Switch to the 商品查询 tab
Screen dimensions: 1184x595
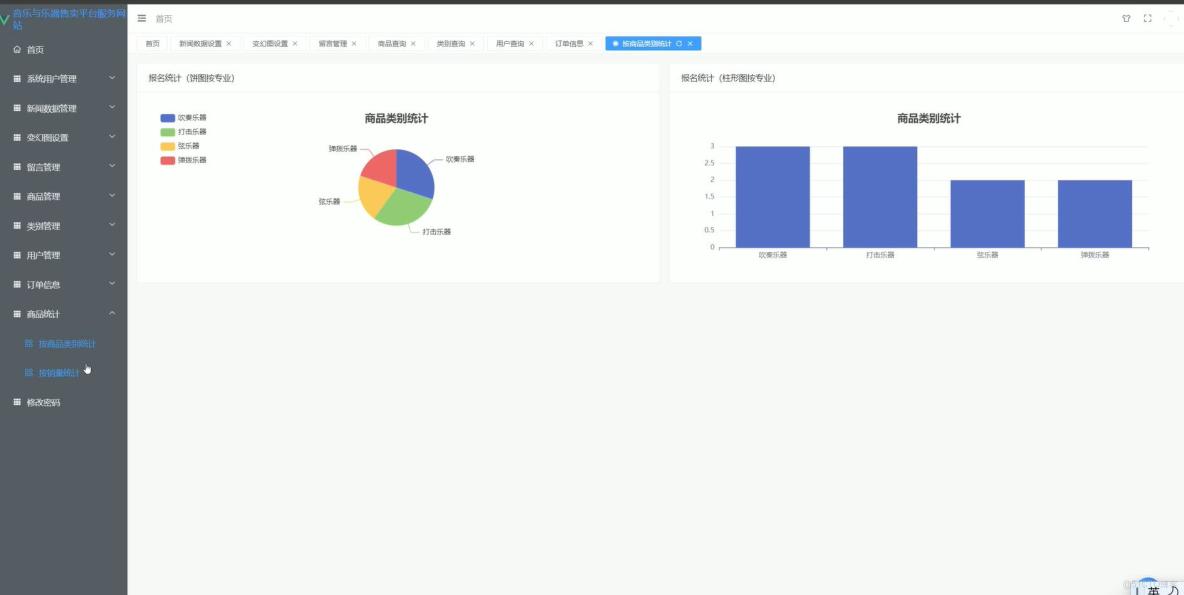(390, 43)
